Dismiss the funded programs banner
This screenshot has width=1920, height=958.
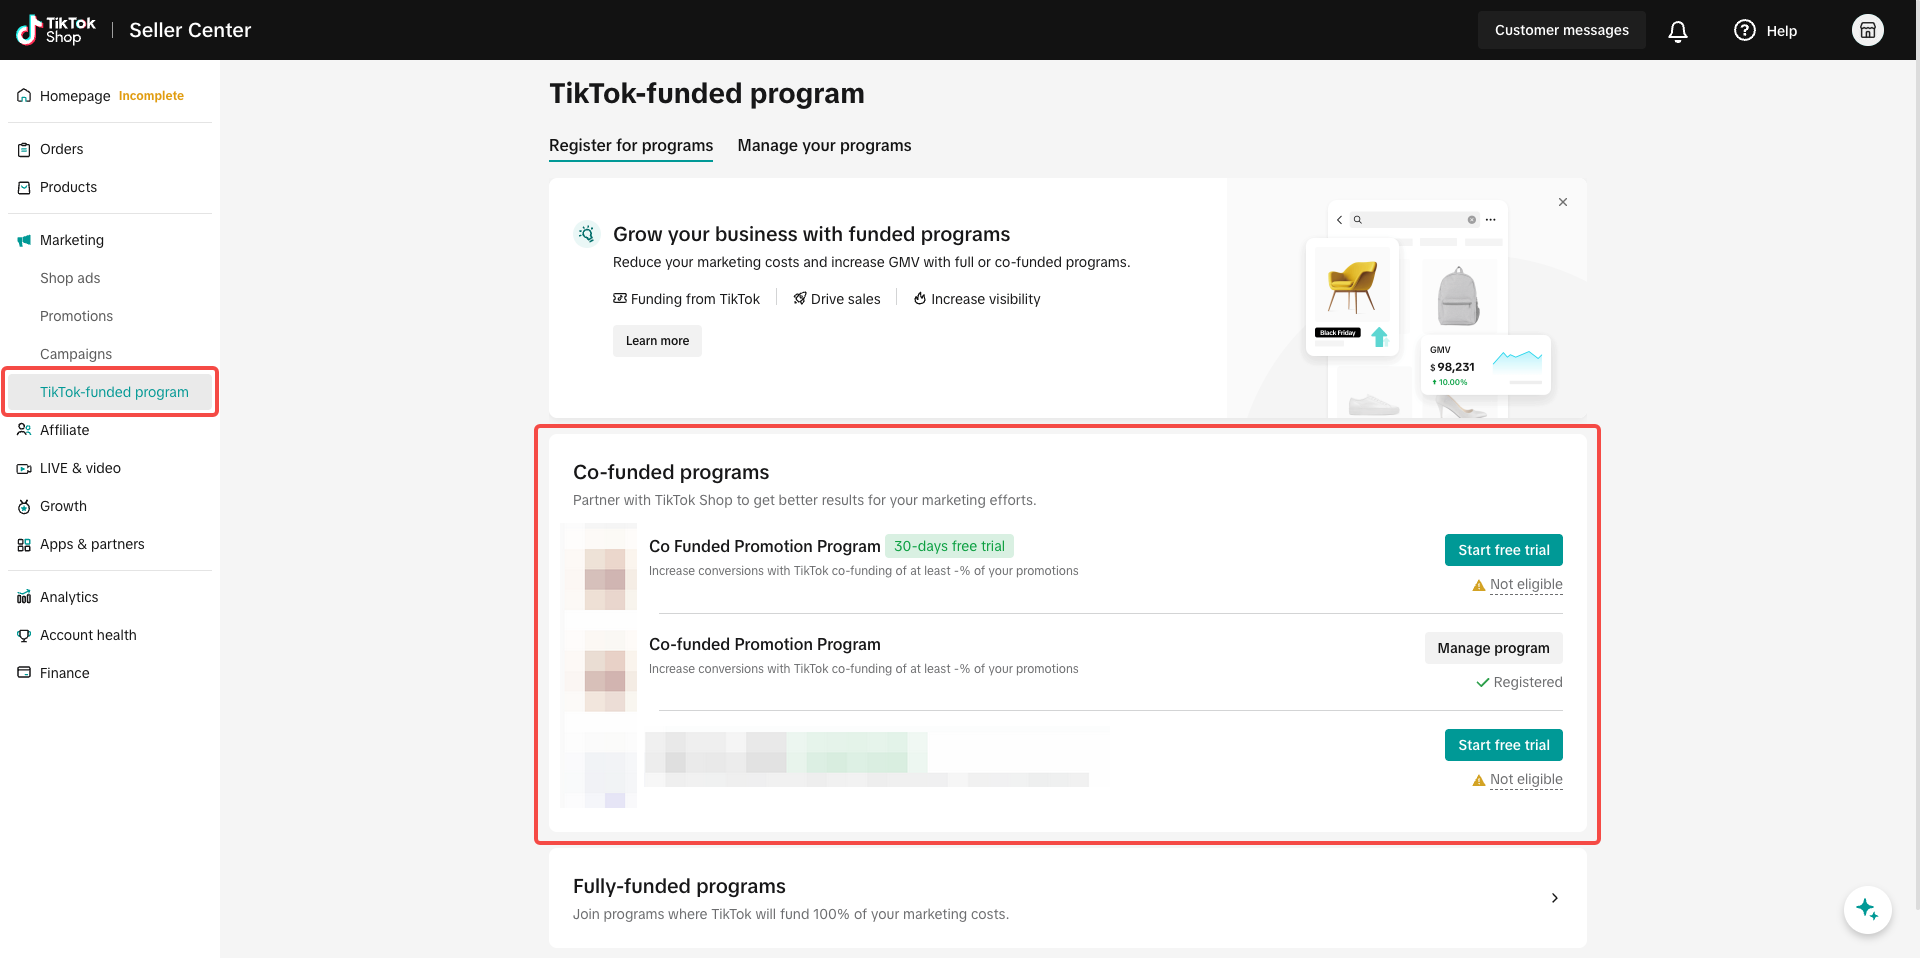1563,202
